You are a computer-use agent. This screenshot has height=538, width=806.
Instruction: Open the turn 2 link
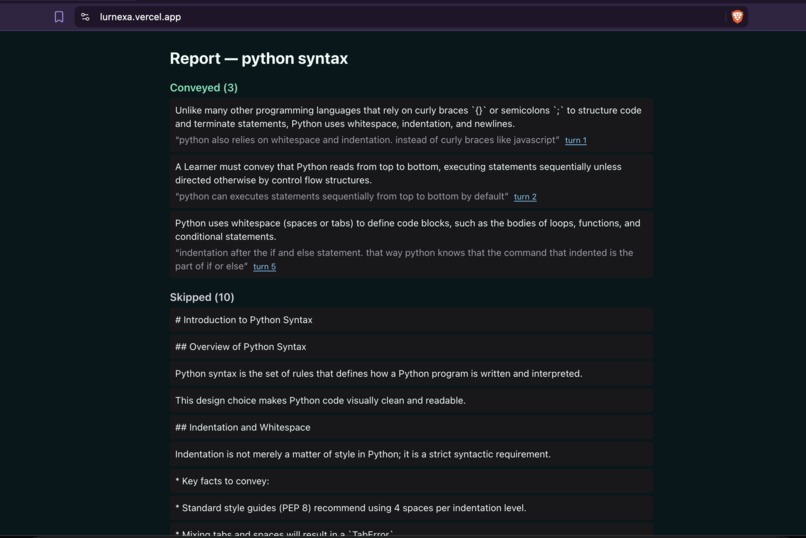pyautogui.click(x=525, y=197)
